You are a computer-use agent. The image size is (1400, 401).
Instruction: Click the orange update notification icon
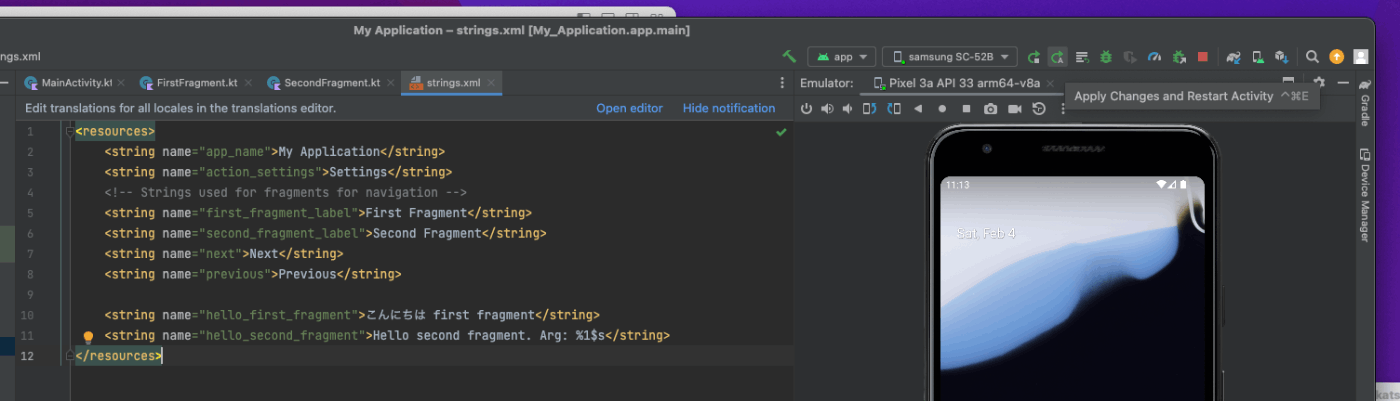[1337, 57]
